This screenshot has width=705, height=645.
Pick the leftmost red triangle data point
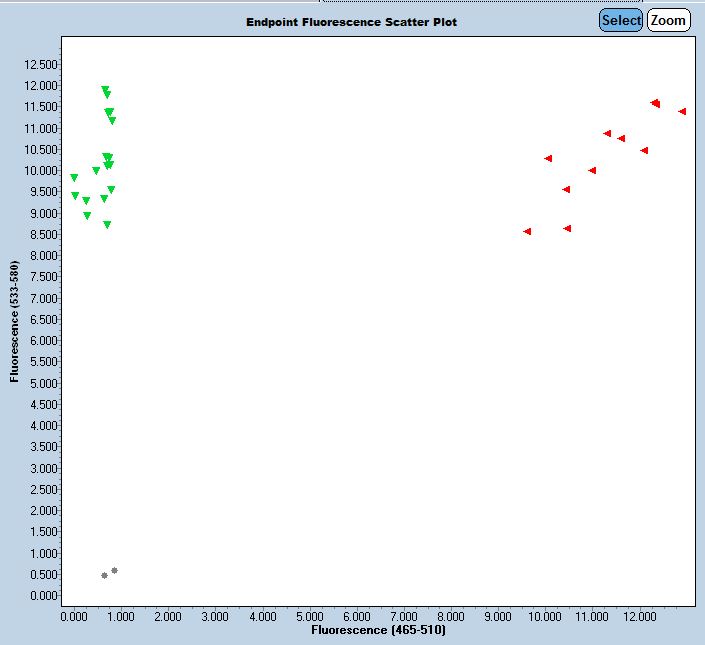[x=527, y=231]
